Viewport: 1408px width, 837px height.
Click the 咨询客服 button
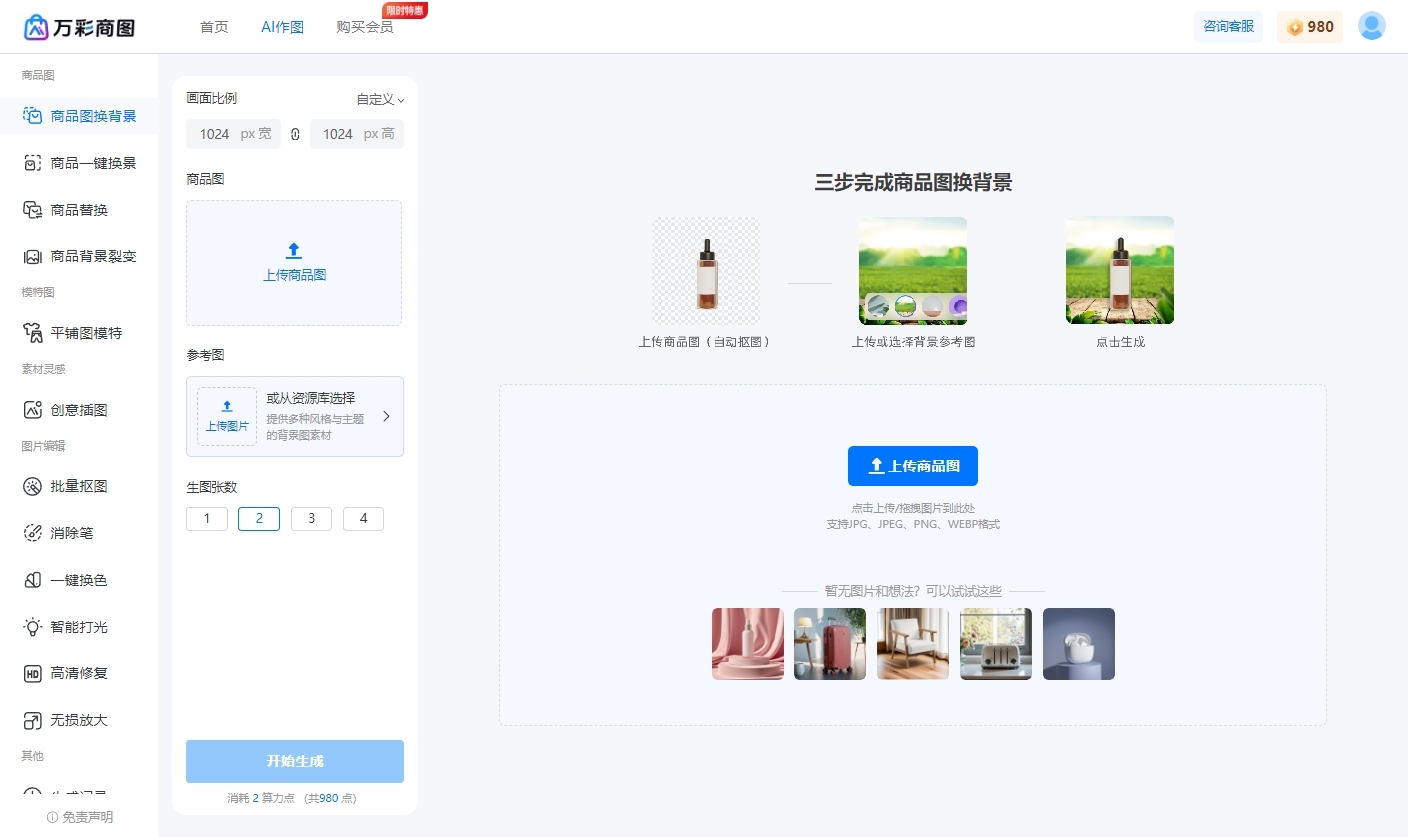[x=1228, y=27]
